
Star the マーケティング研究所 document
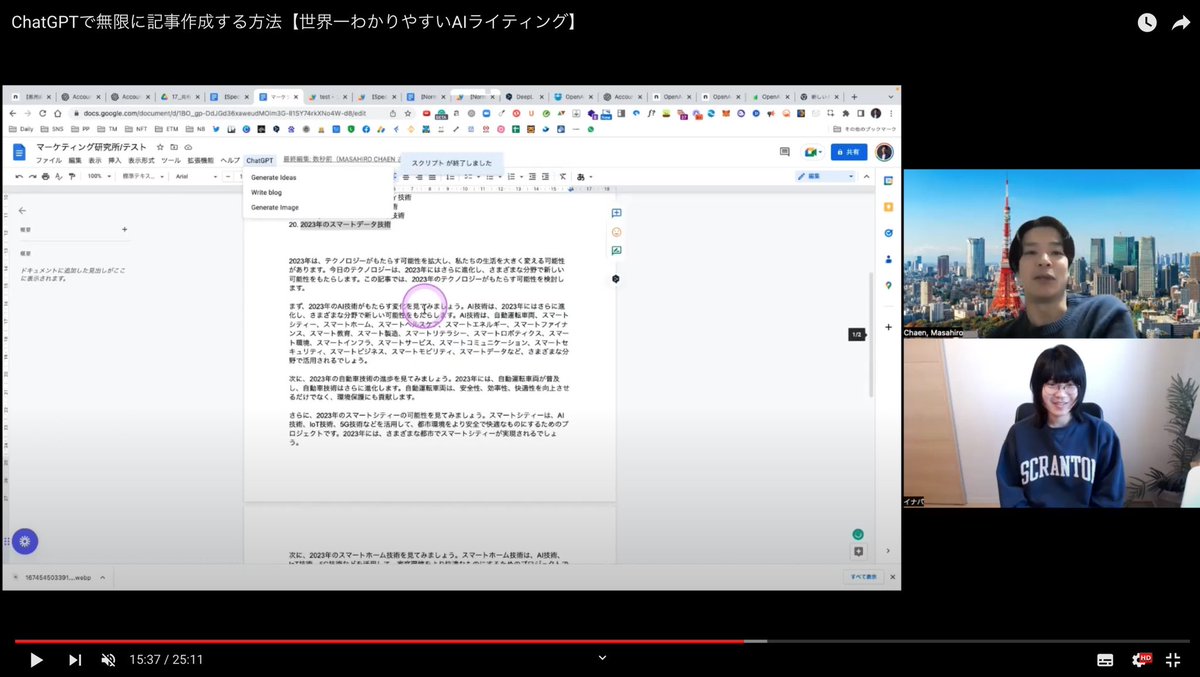(160, 147)
